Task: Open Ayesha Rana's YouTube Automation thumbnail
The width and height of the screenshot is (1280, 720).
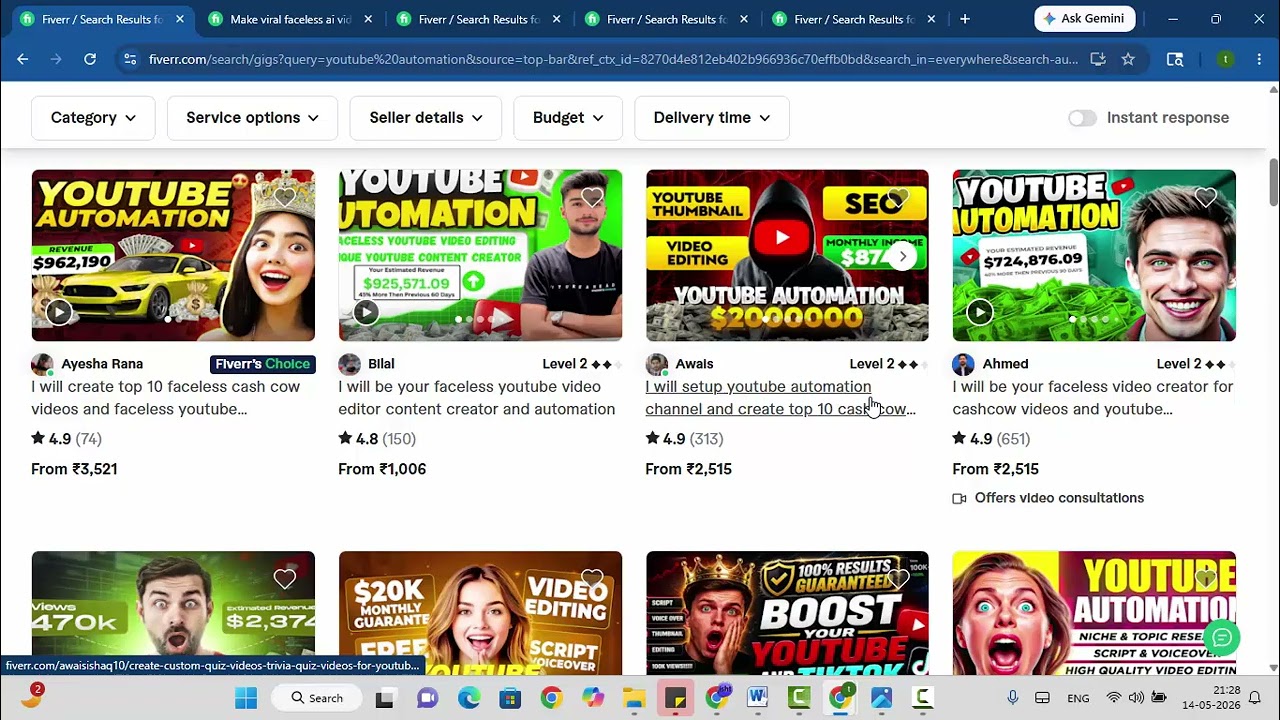Action: (x=173, y=256)
